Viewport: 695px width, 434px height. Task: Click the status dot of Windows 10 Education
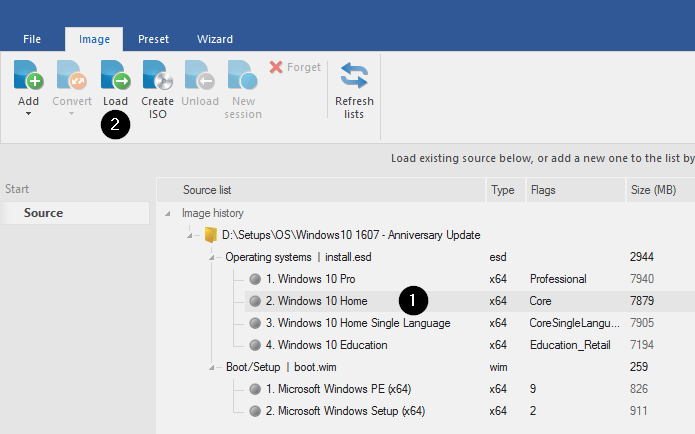click(x=255, y=345)
